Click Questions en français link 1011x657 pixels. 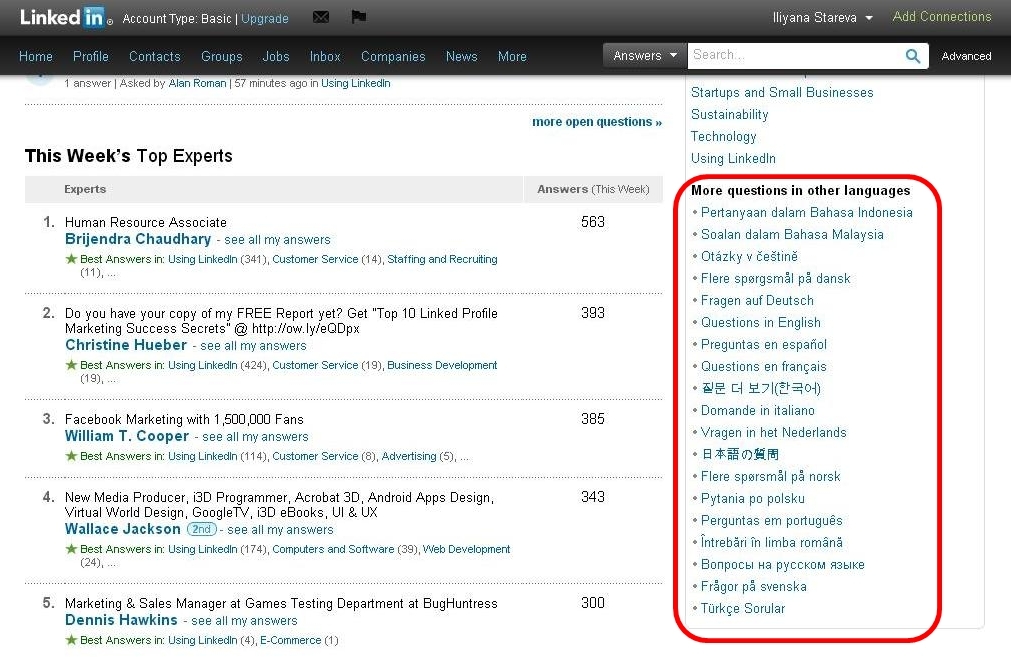click(763, 366)
